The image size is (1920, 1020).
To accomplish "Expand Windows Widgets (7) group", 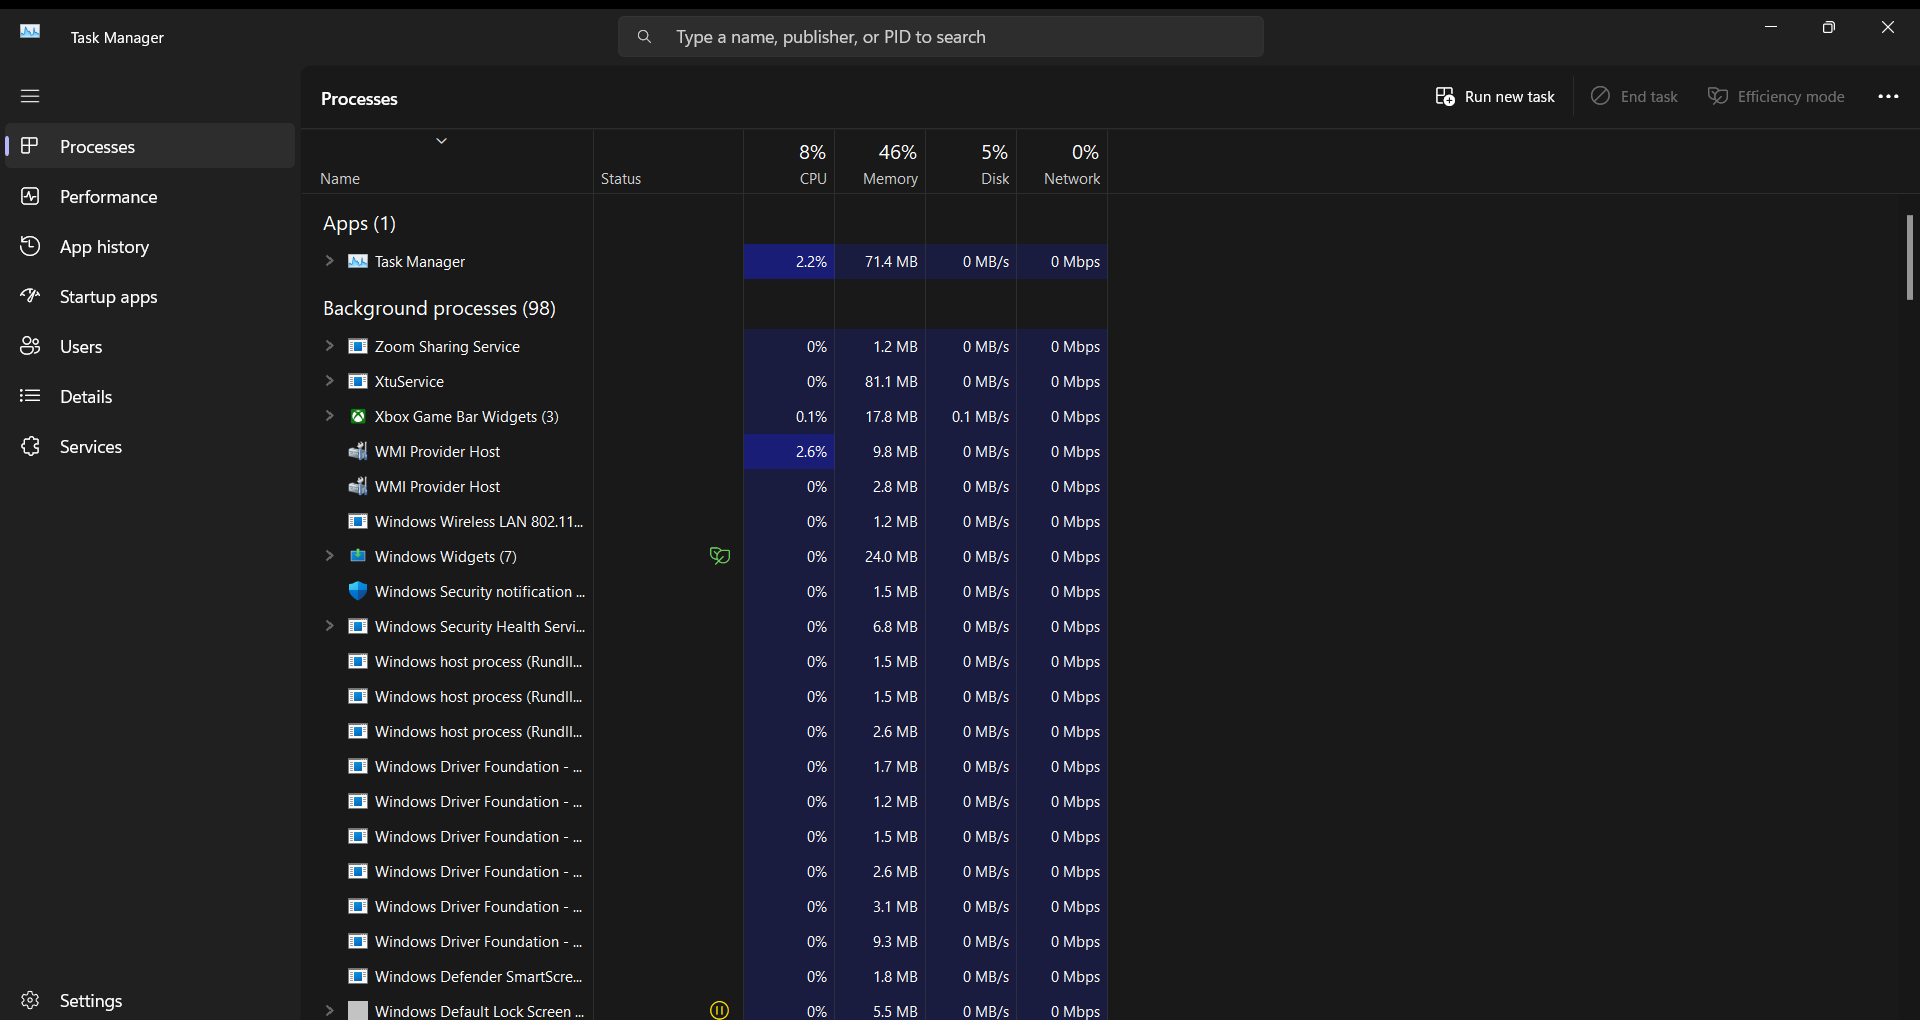I will click(329, 556).
